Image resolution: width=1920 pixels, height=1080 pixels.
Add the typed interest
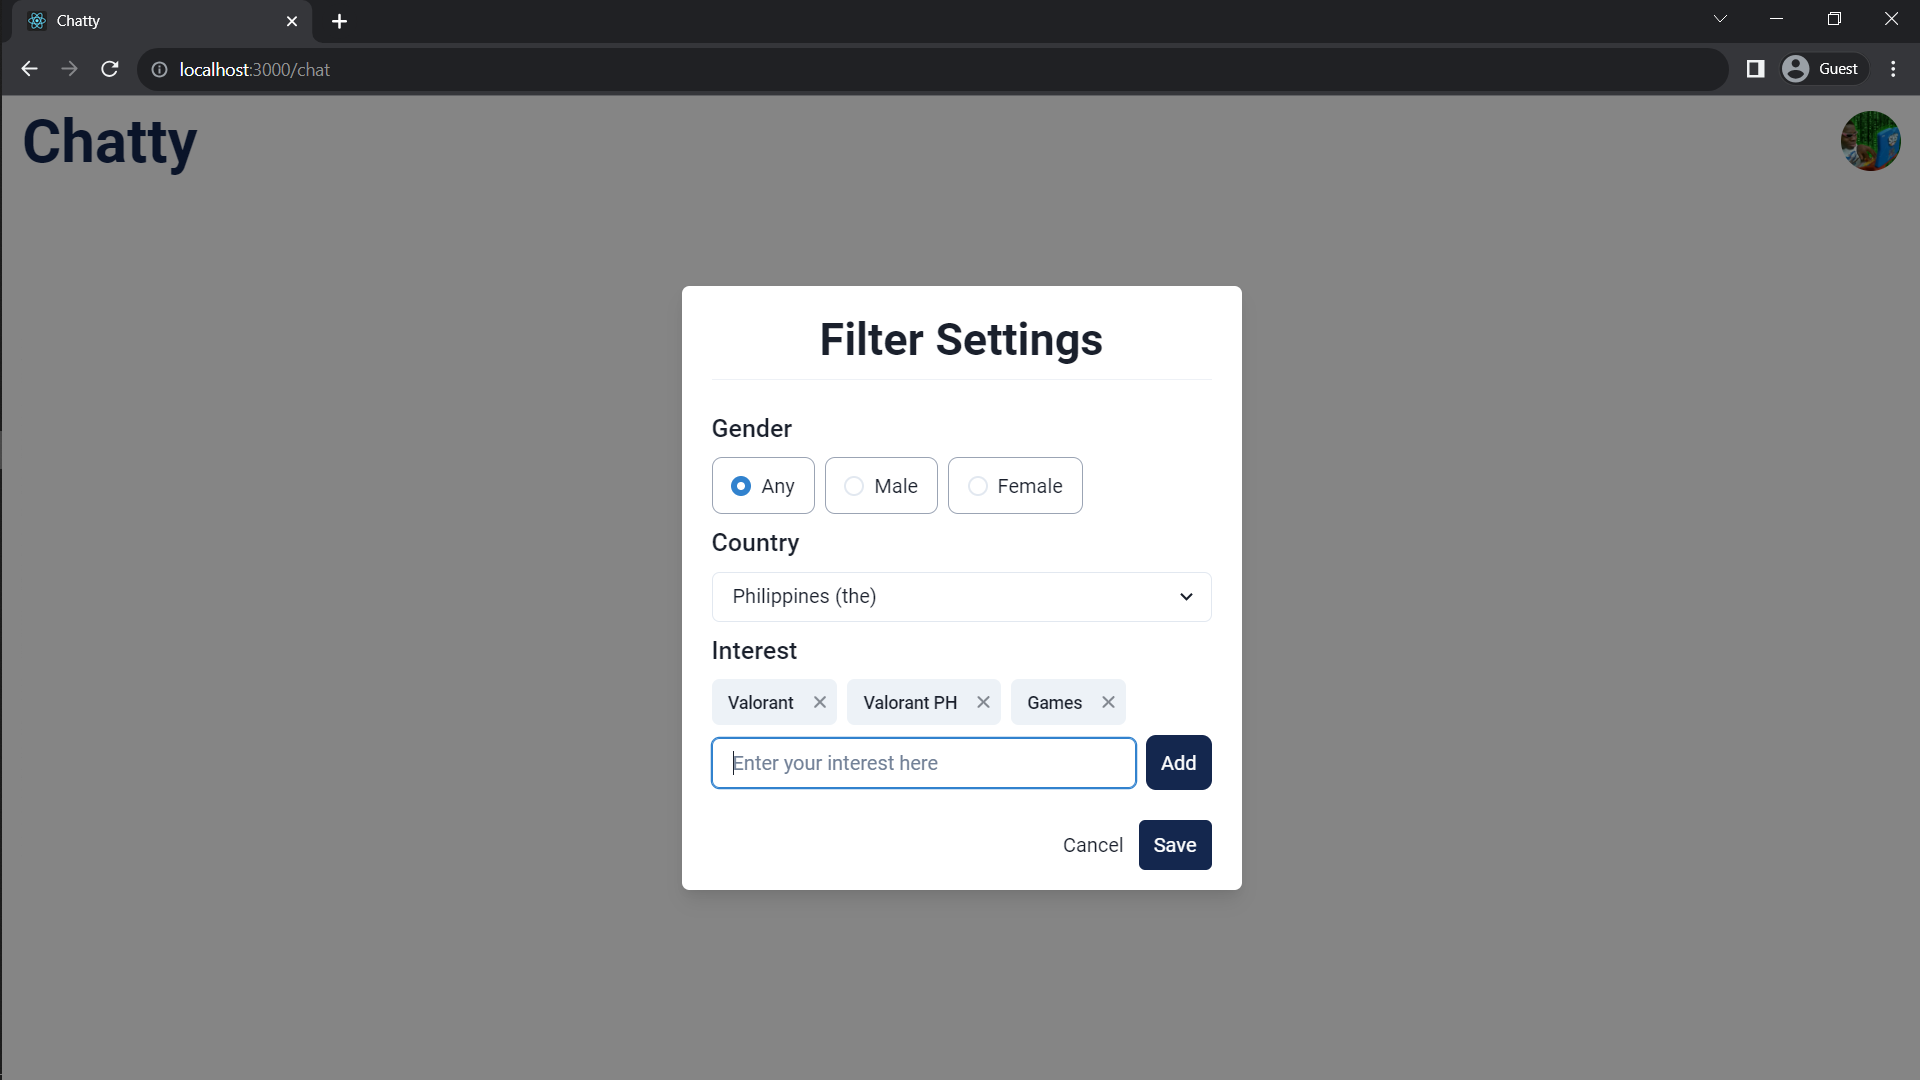coord(1178,763)
